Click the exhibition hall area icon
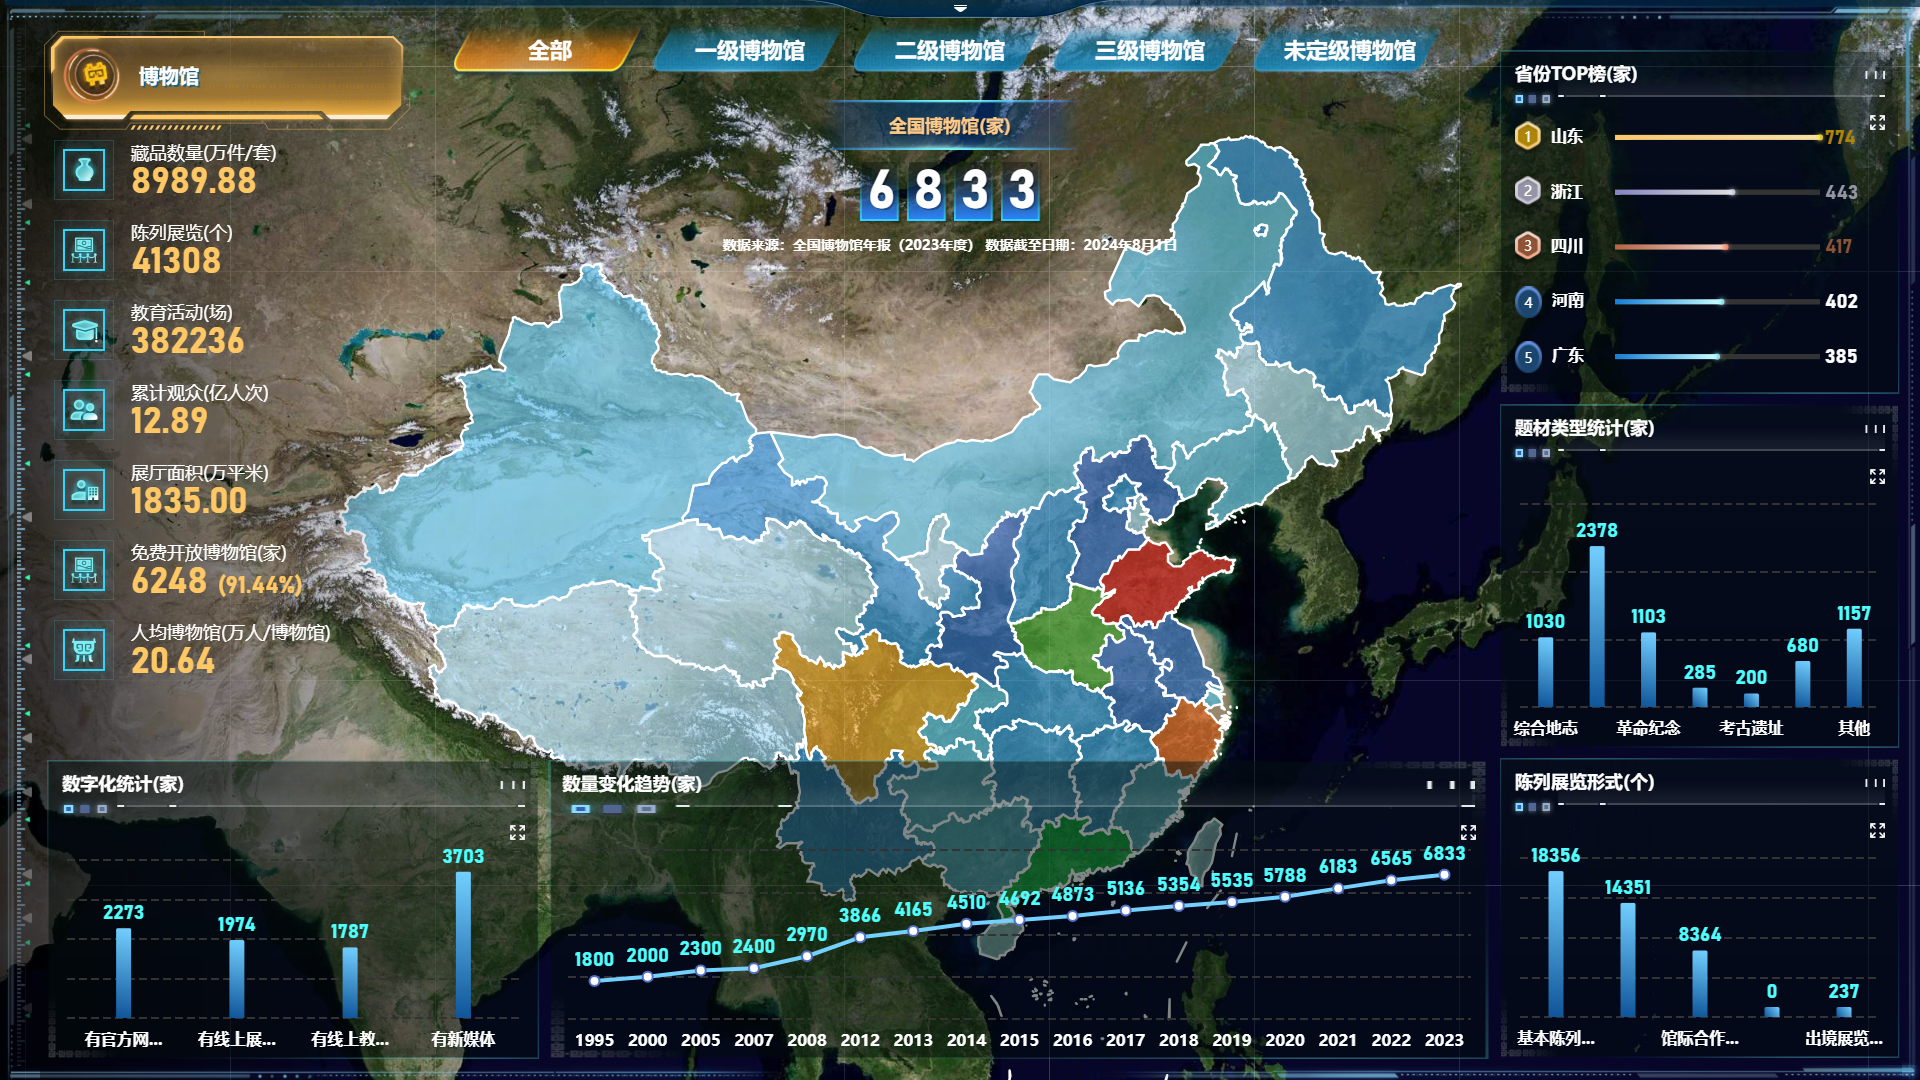Viewport: 1920px width, 1080px height. [x=84, y=490]
